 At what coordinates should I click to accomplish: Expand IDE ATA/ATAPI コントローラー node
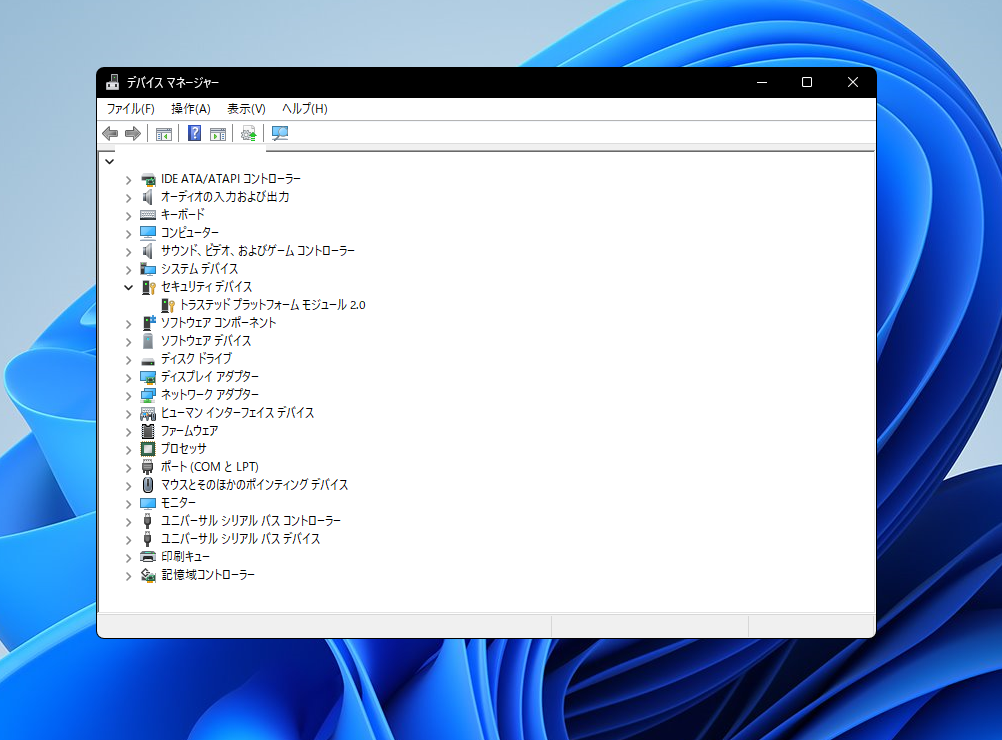(128, 180)
